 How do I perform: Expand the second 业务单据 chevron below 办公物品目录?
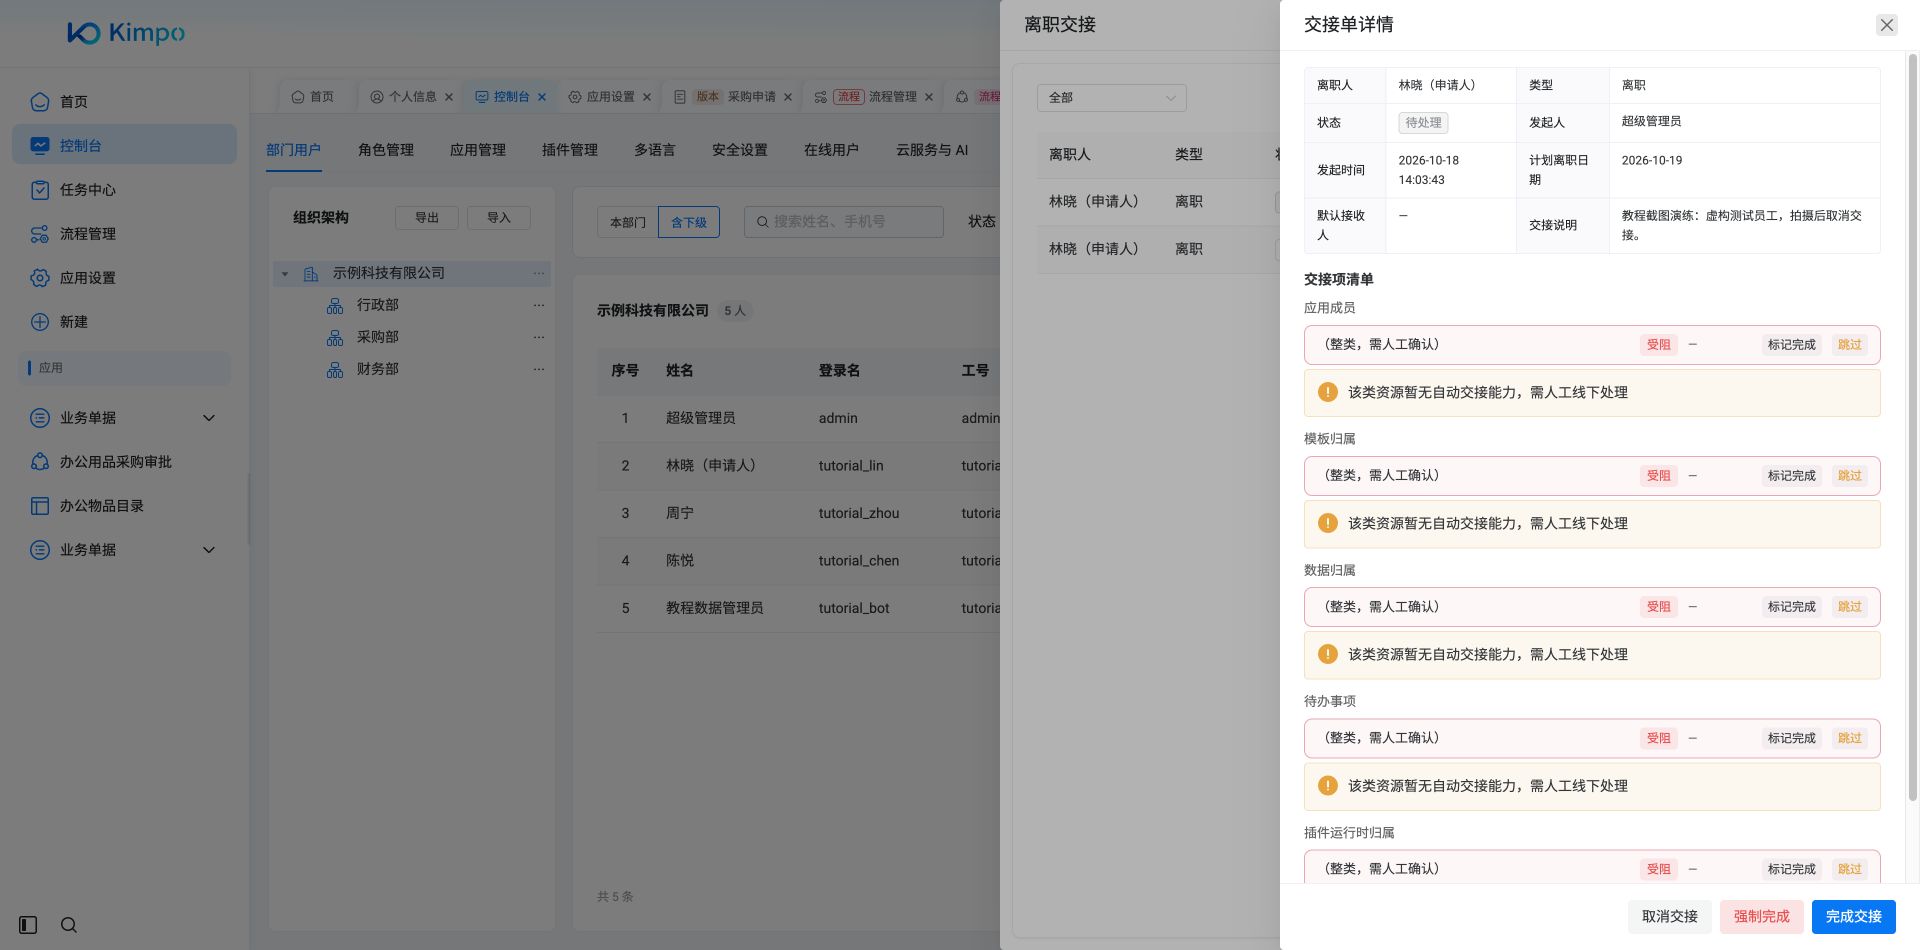(209, 550)
